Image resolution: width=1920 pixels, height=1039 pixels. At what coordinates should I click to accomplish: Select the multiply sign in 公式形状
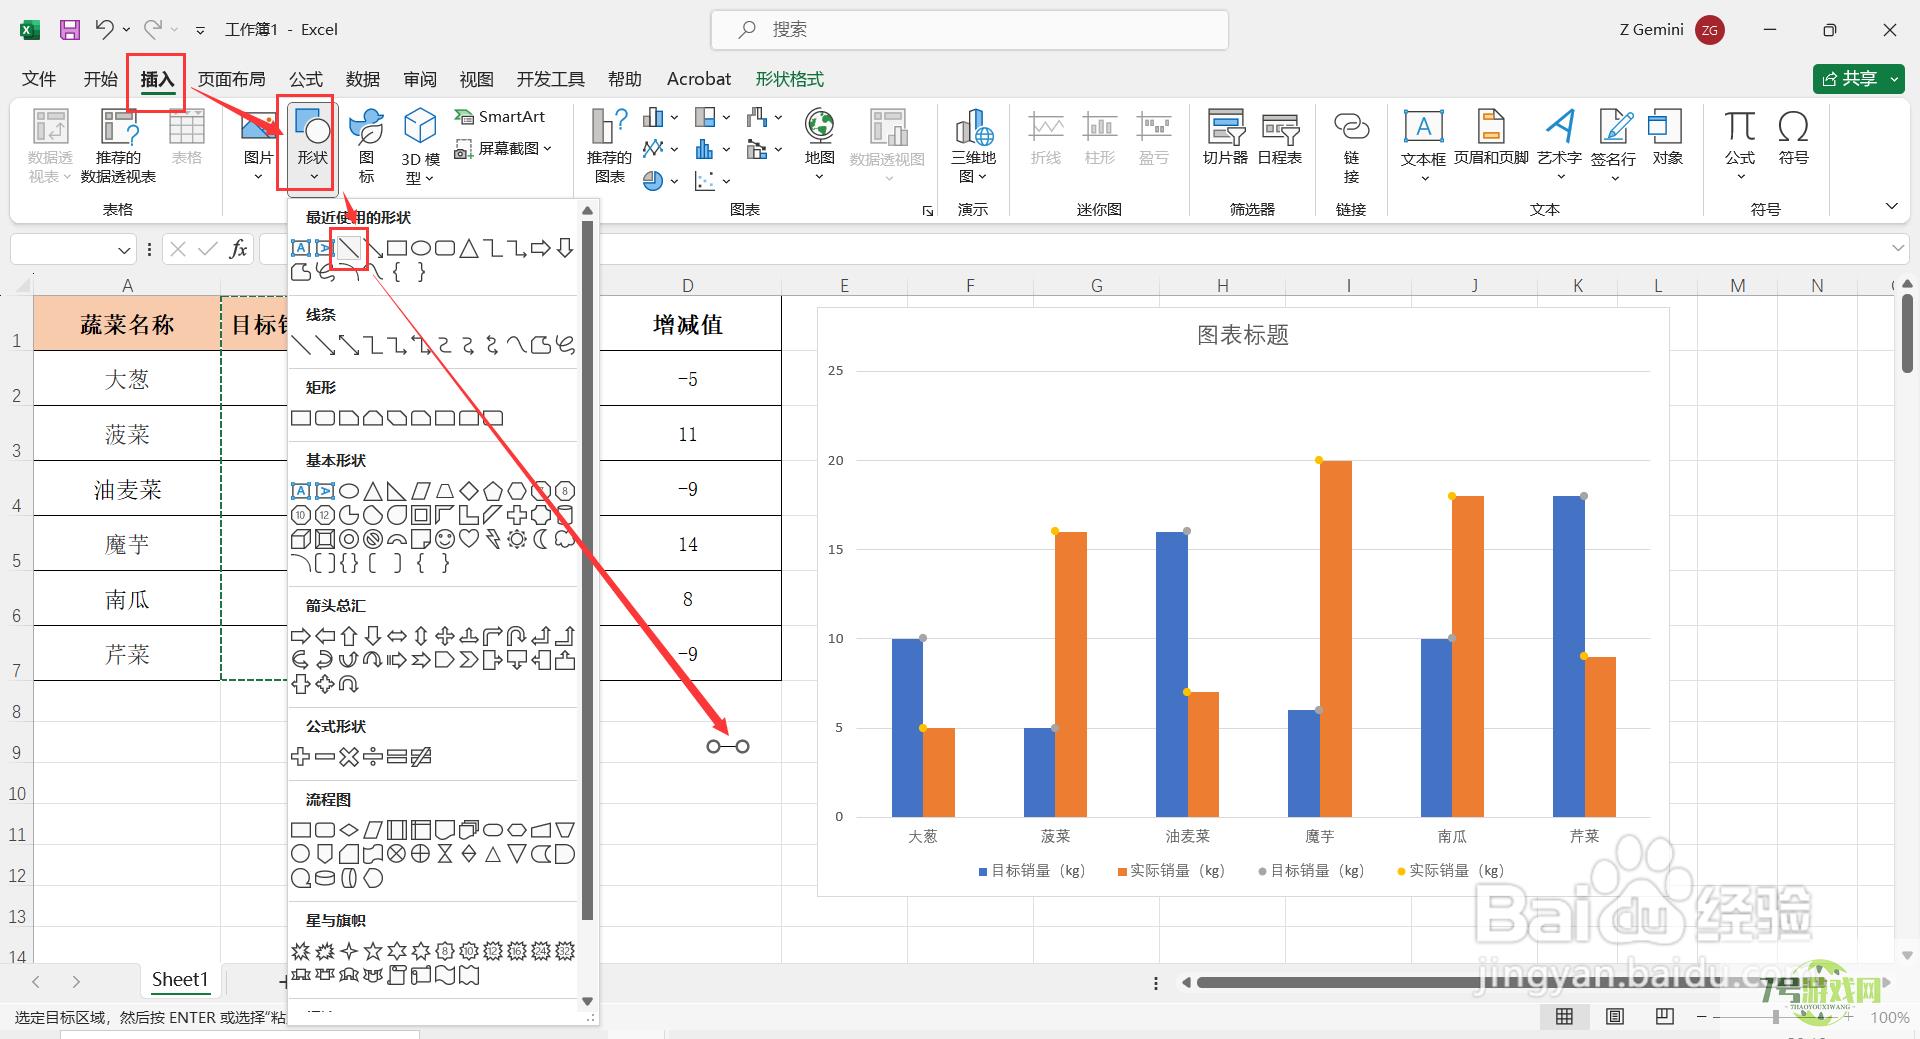(348, 757)
